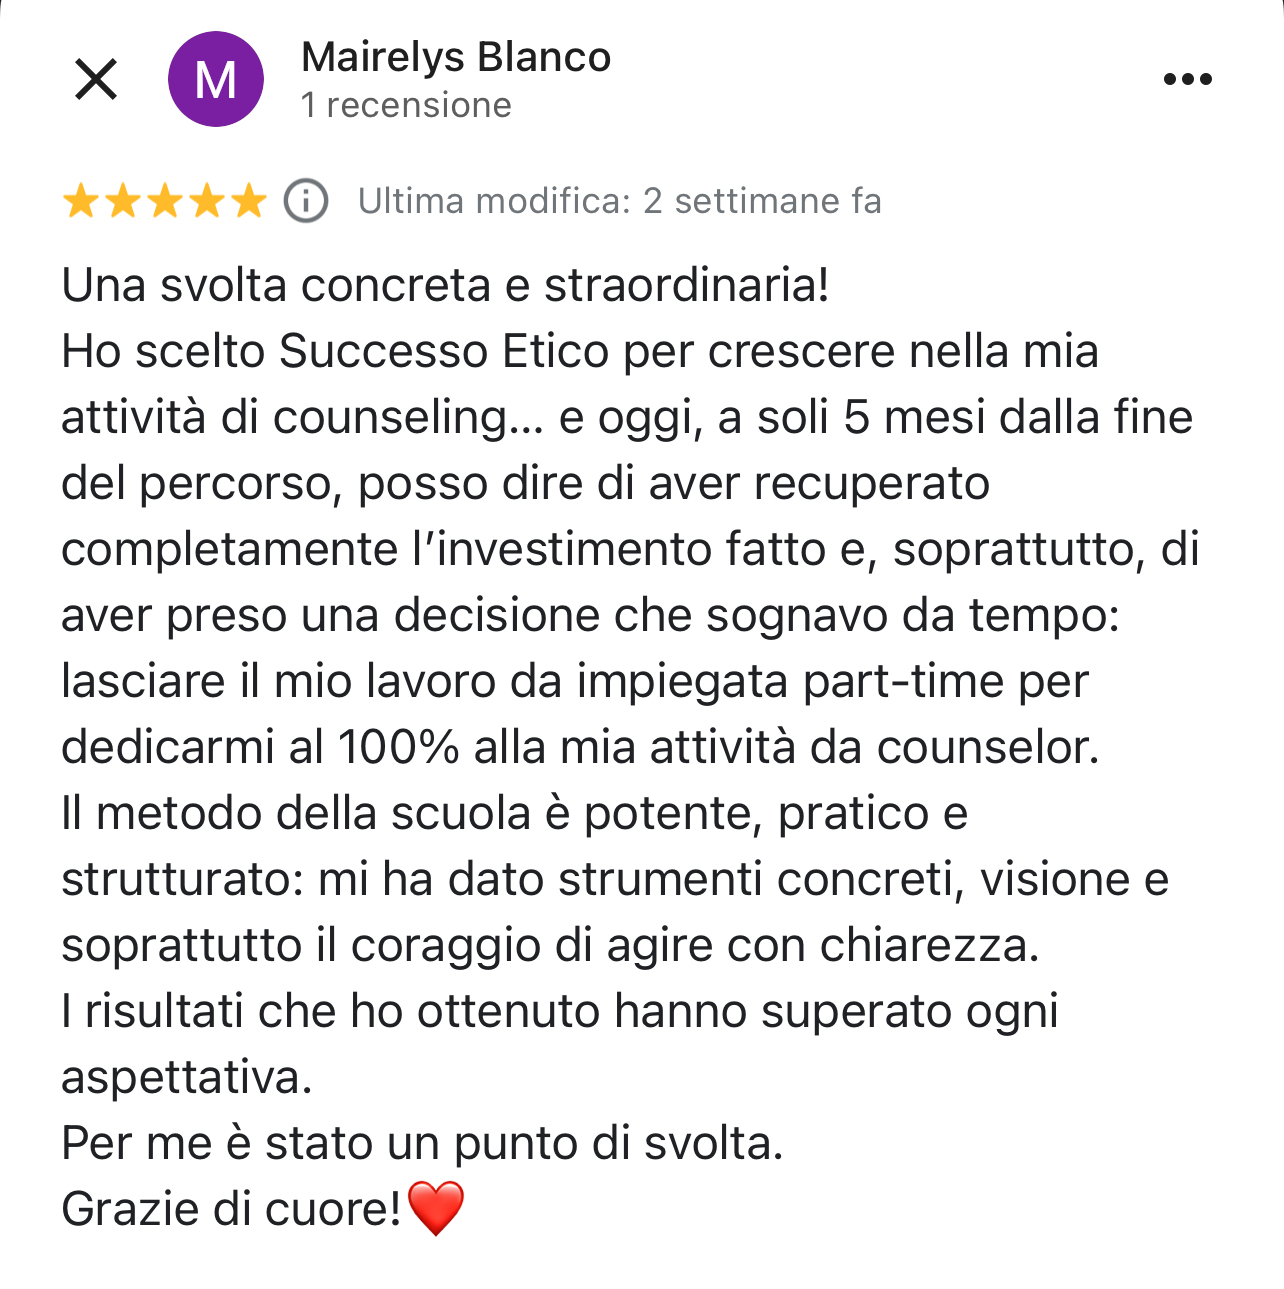Open the Mairelys Blanco profile name
Screen dimensions: 1284x1289
(x=456, y=58)
